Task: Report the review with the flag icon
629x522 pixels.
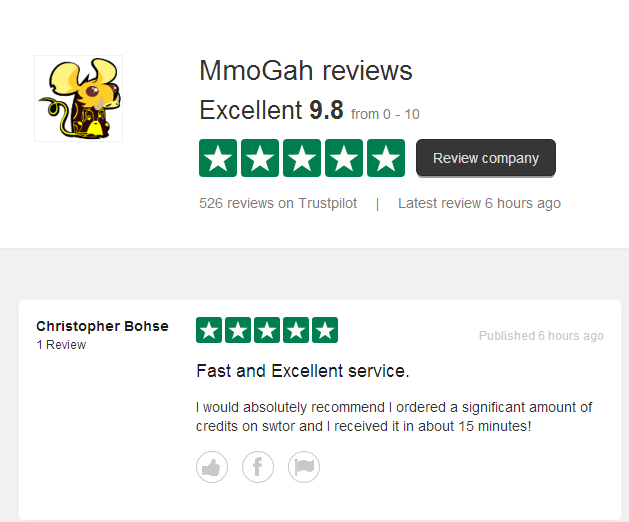Action: click(x=304, y=467)
